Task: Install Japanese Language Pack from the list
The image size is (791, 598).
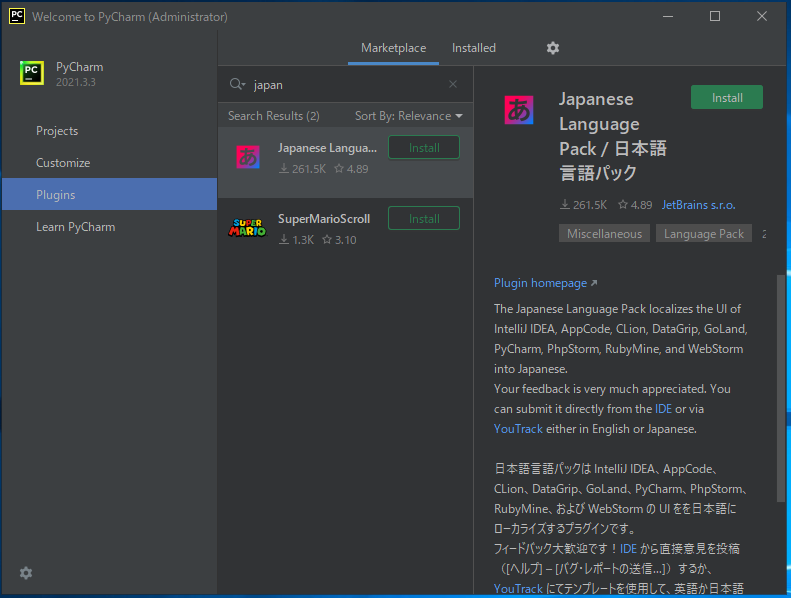Action: pyautogui.click(x=424, y=147)
